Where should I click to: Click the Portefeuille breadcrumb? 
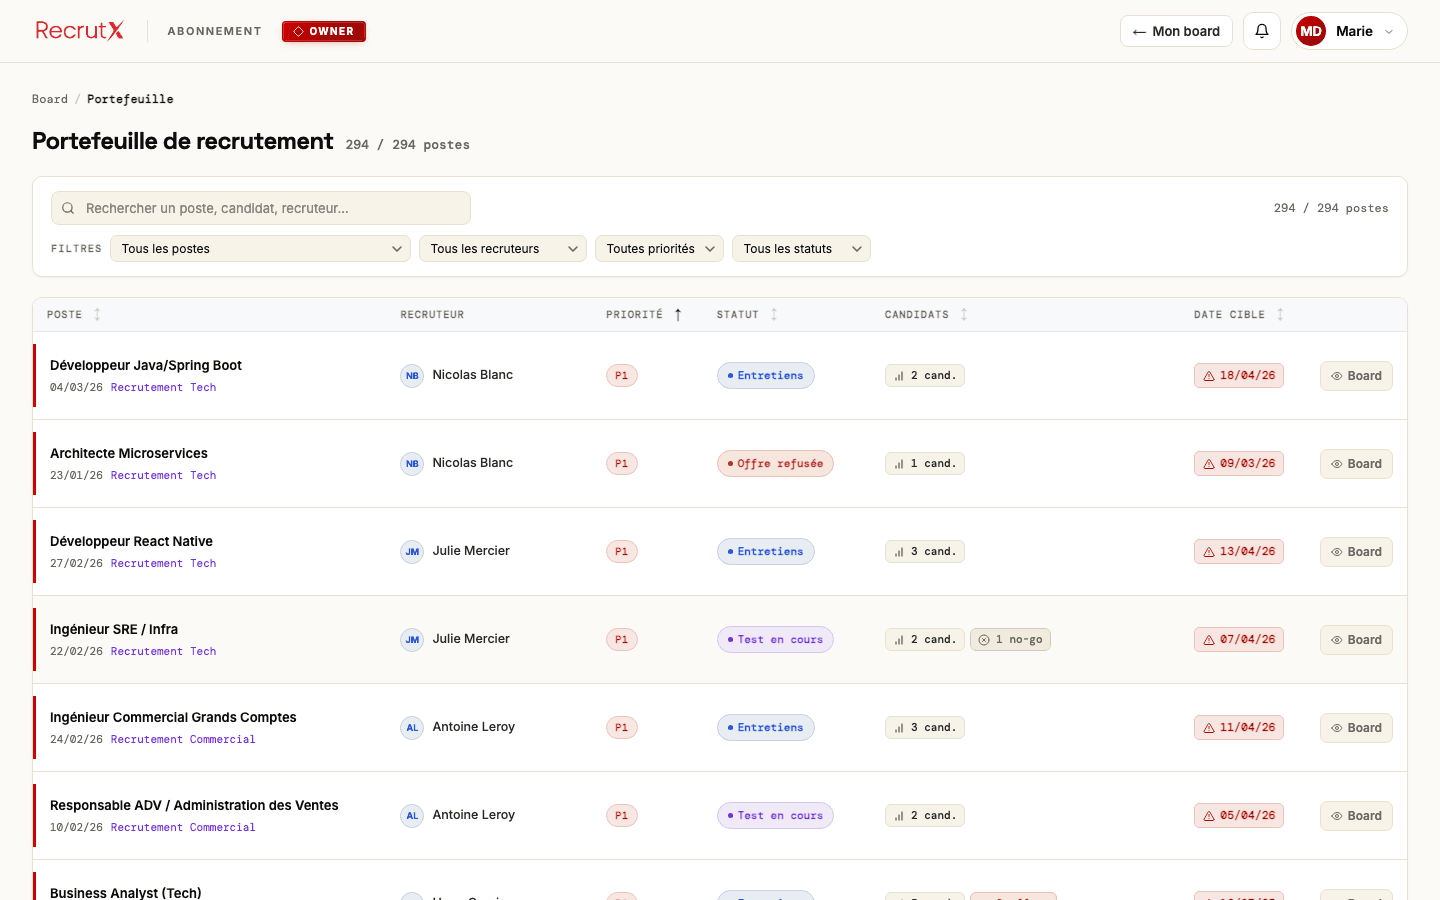pyautogui.click(x=130, y=99)
